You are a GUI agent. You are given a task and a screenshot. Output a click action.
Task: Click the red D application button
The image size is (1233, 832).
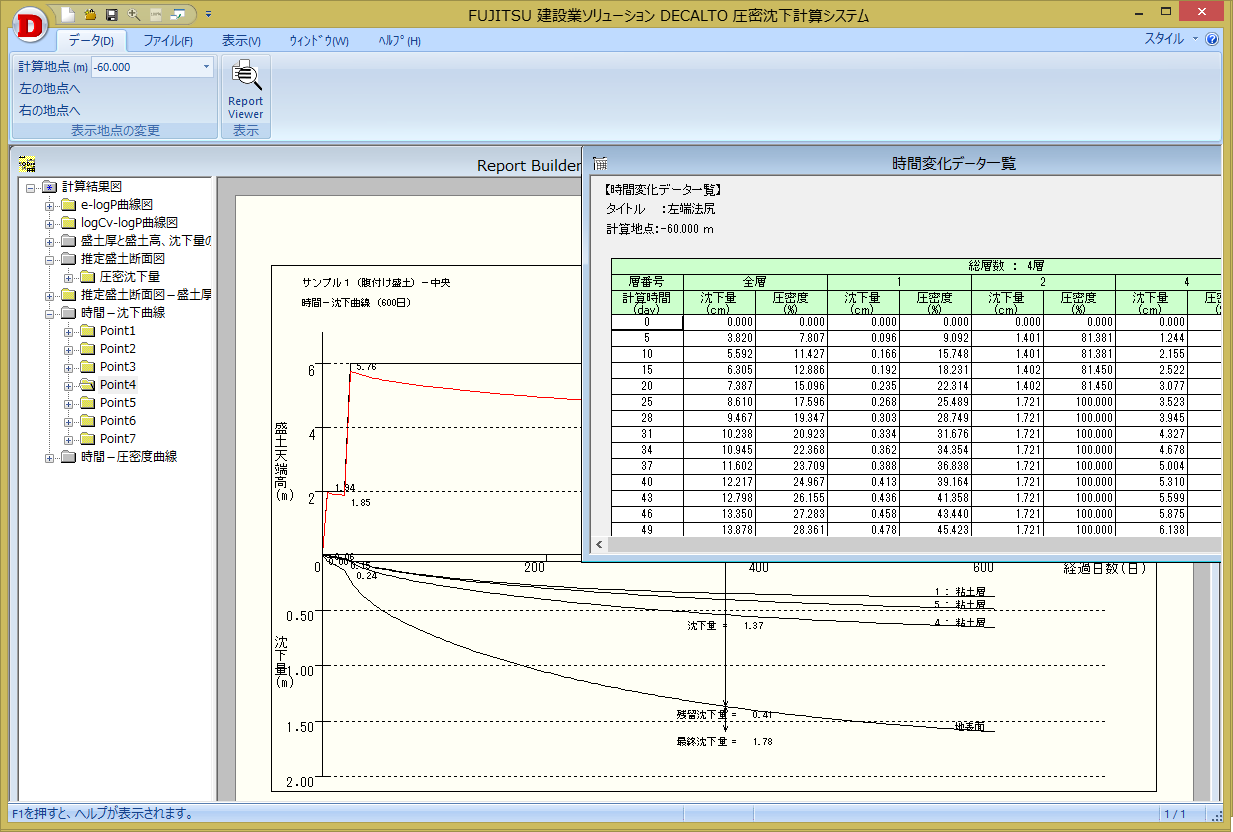click(30, 25)
